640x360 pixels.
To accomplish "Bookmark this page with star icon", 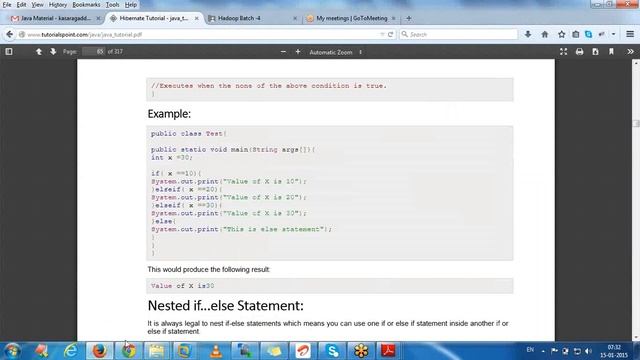I will tap(562, 34).
